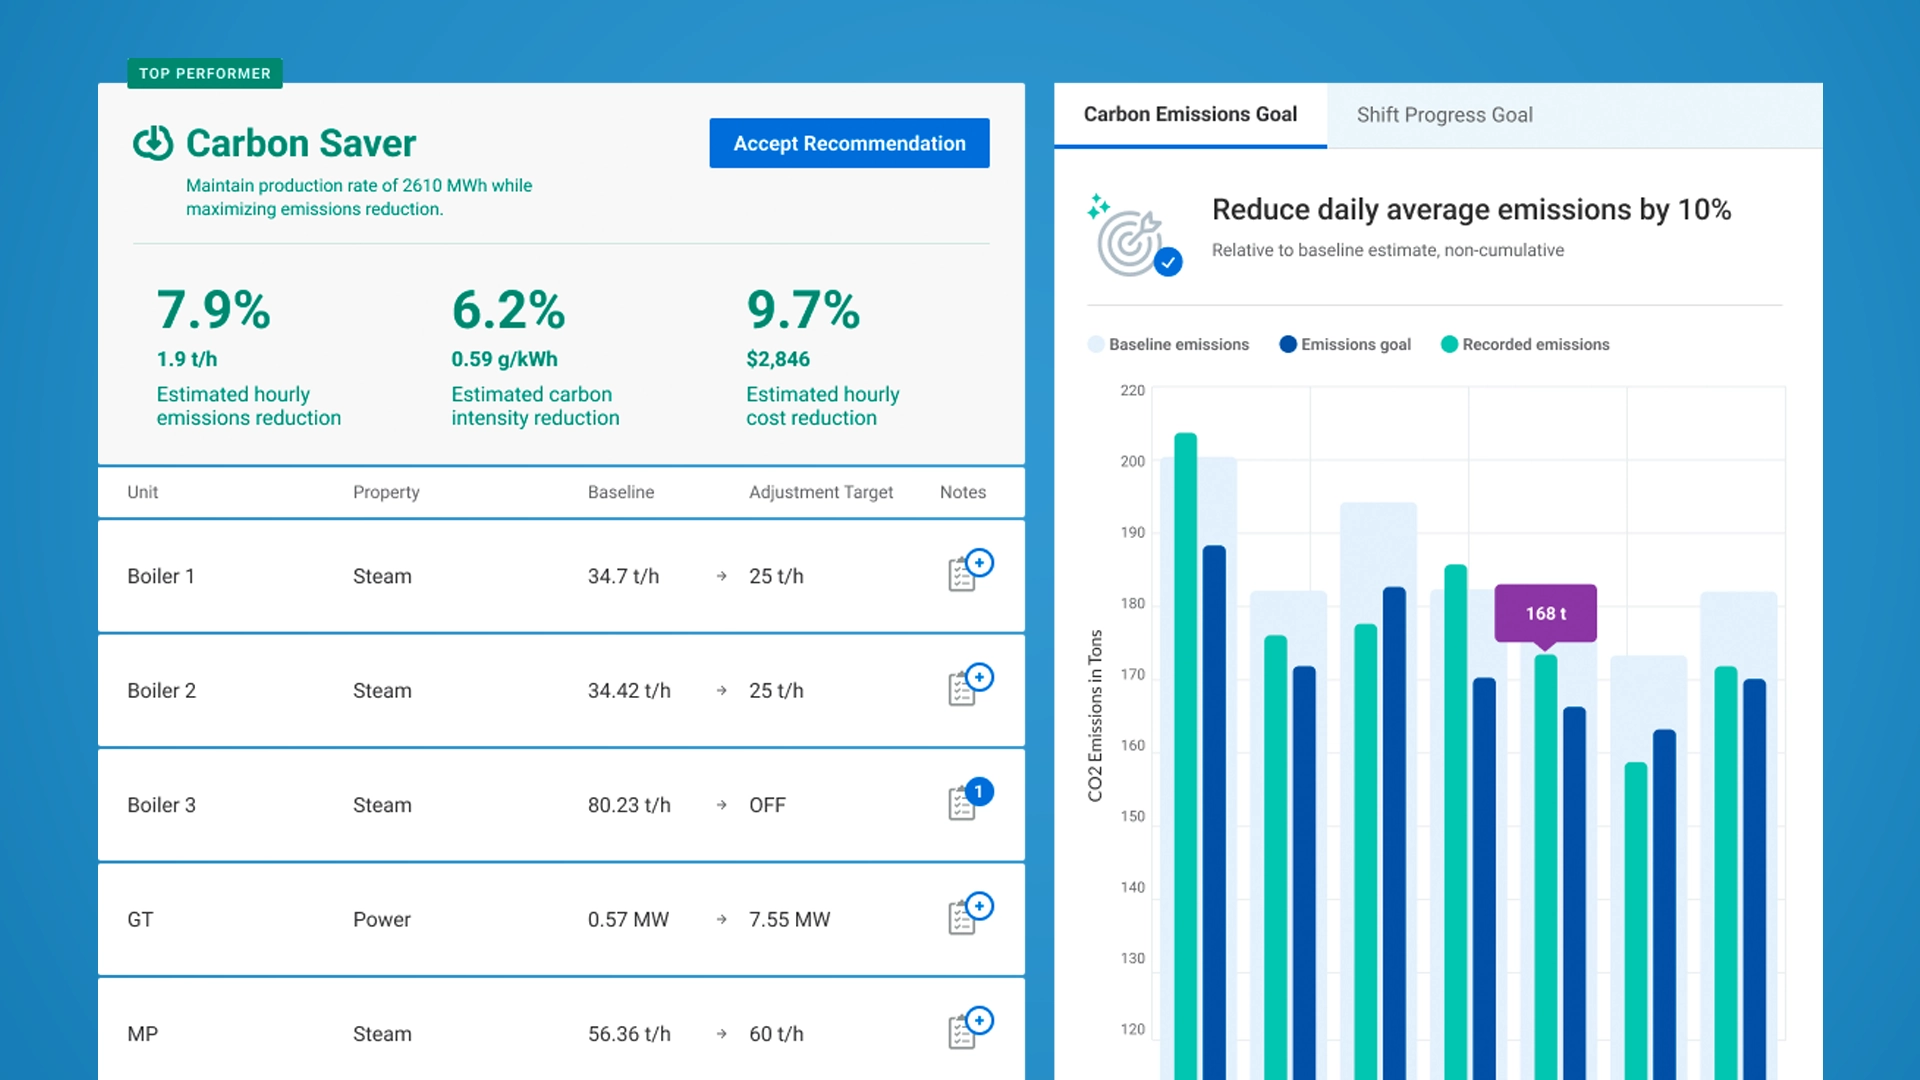Click the Boiler 1 unit name
This screenshot has height=1080, width=1920.
[161, 576]
